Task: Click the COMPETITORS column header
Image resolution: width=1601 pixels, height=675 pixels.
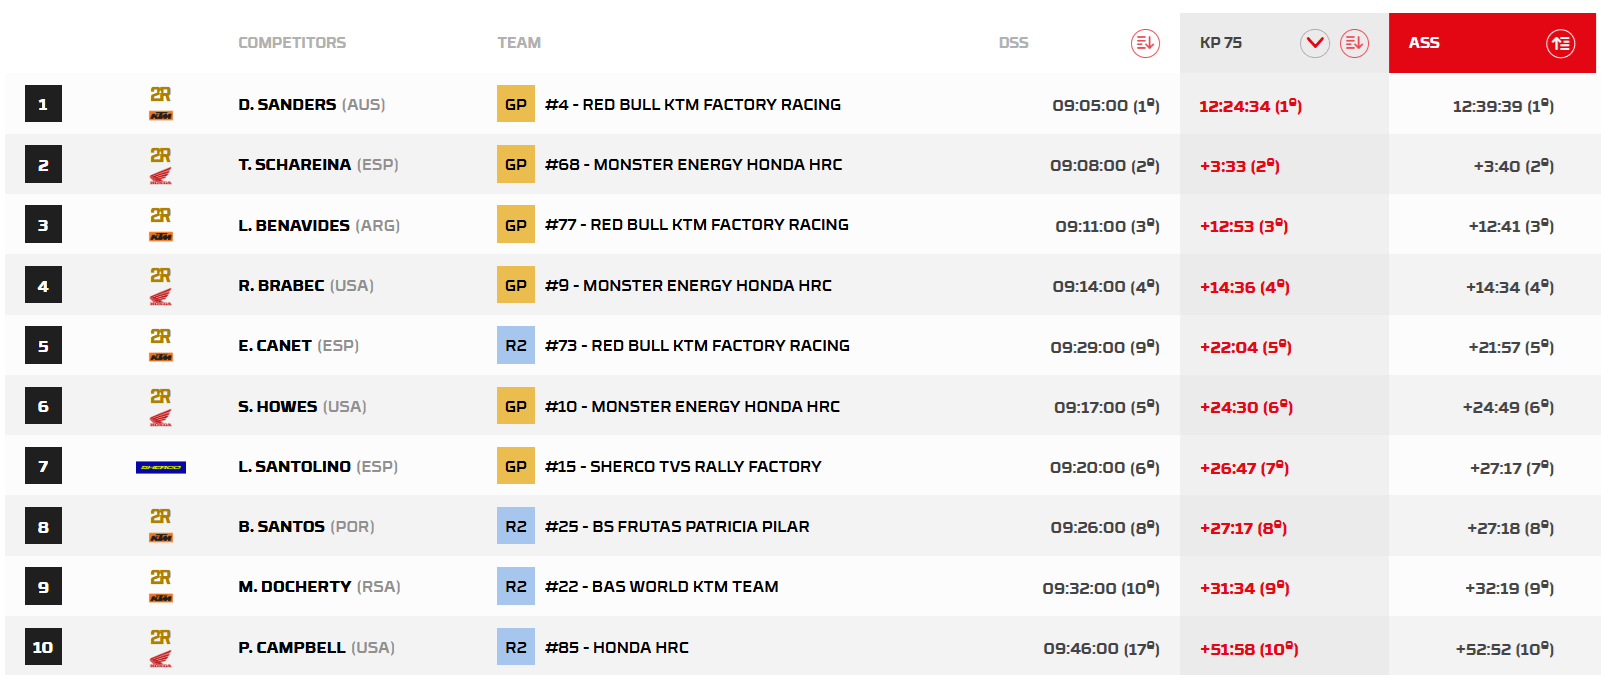Action: [x=292, y=43]
